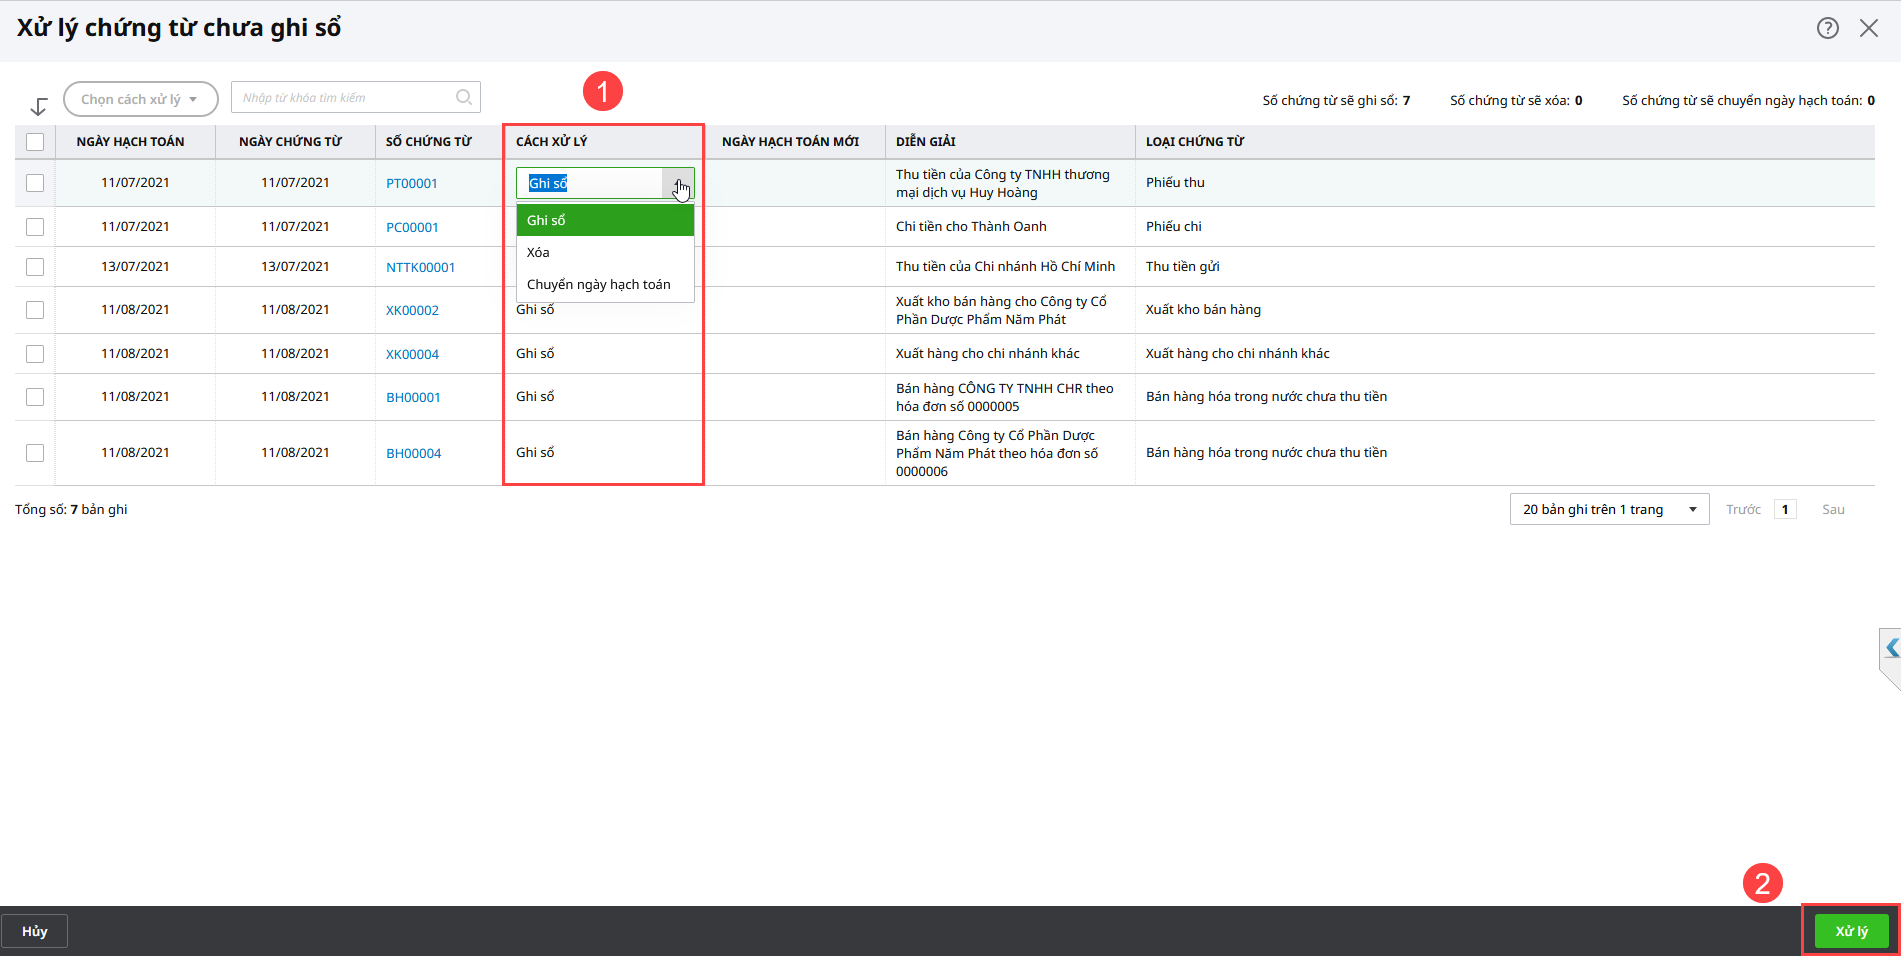Choose 'Chuyển ngày hạch toán' option
This screenshot has width=1901, height=956.
(598, 284)
